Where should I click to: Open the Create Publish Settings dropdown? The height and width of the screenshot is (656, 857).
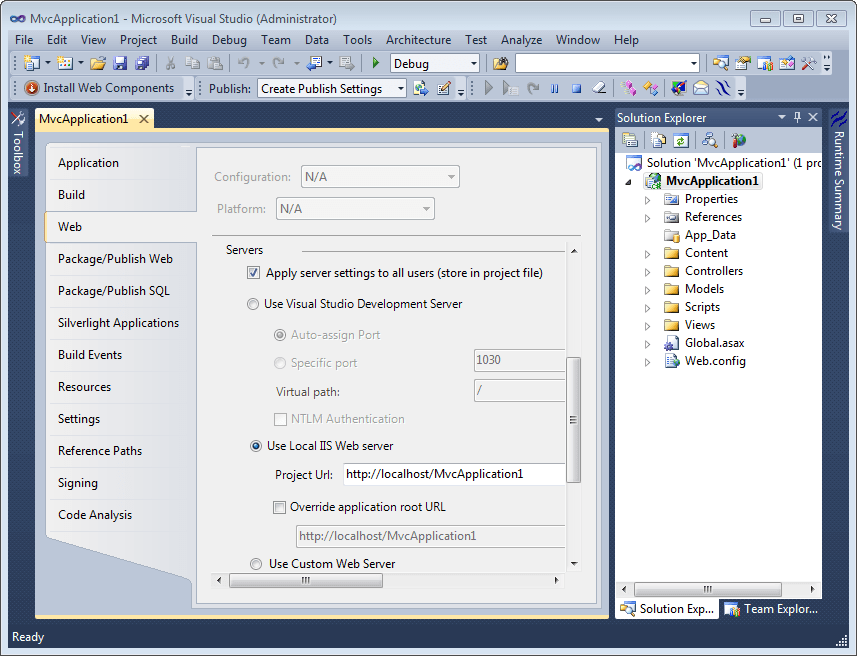pyautogui.click(x=399, y=88)
